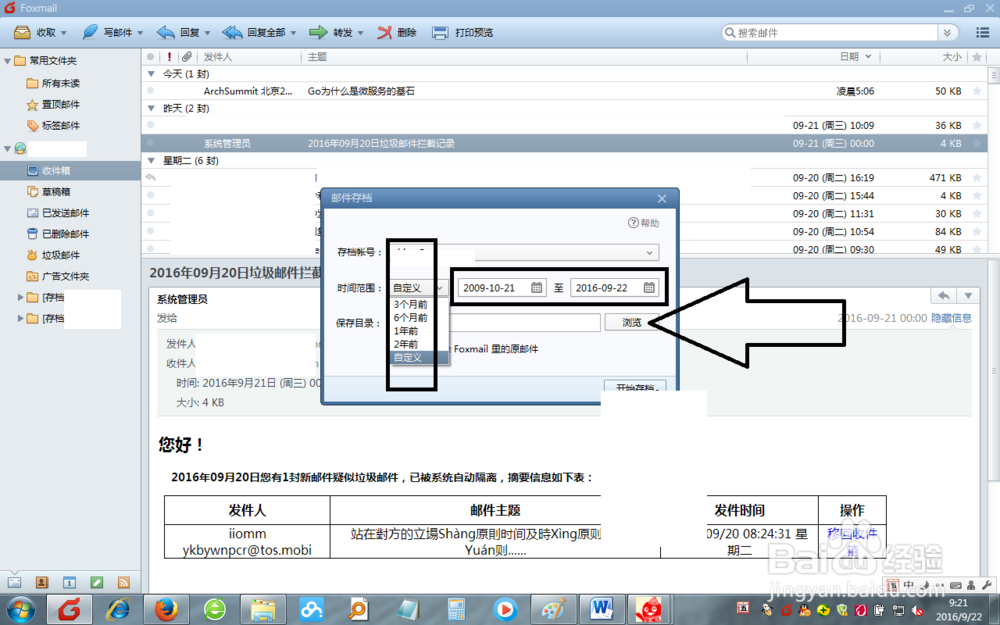Click reply arrow icon in preview pane header
Viewport: 1000px width, 625px height.
pos(944,296)
